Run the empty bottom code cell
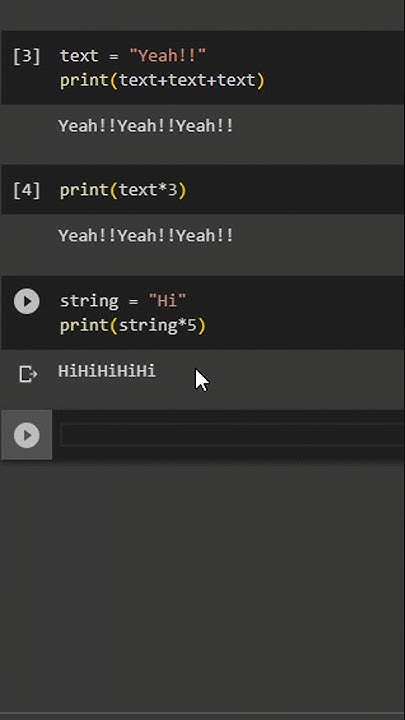Image resolution: width=405 pixels, height=720 pixels. (27, 435)
